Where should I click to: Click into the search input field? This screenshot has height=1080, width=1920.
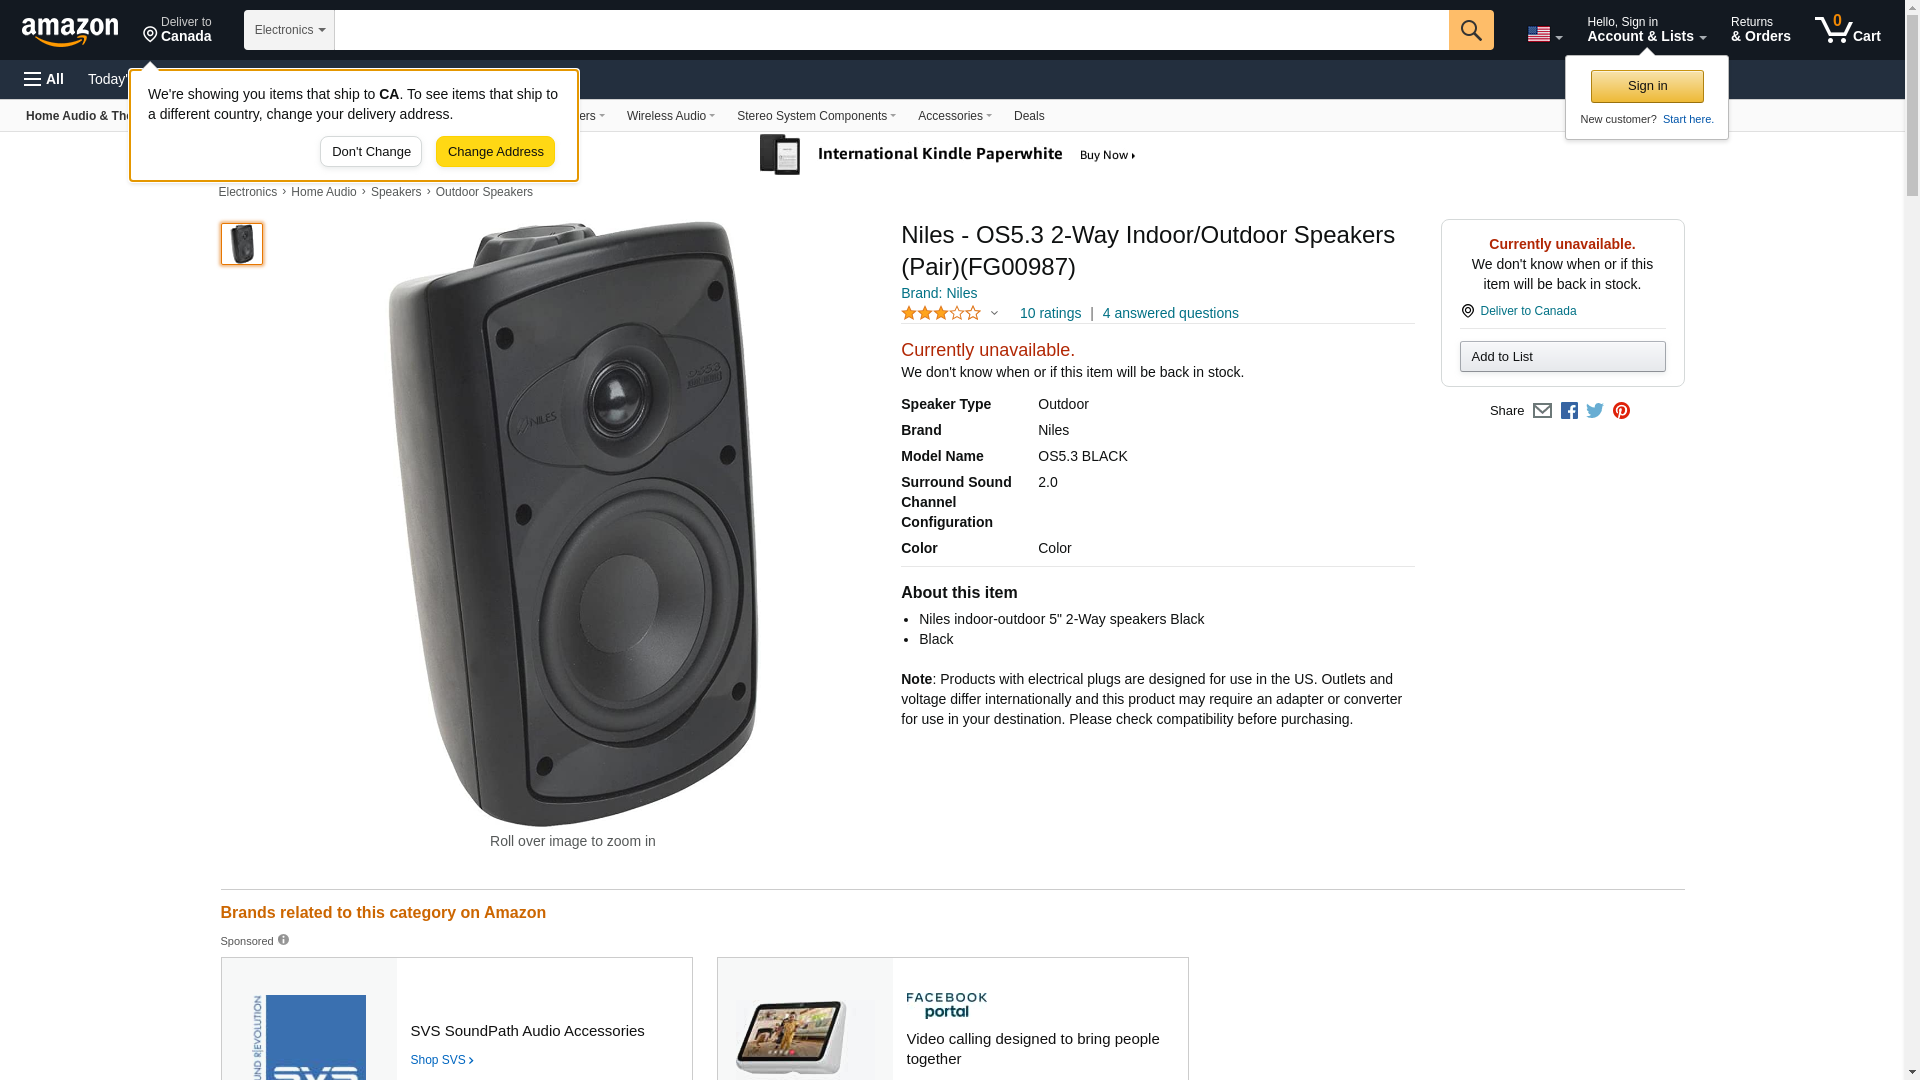click(x=890, y=30)
